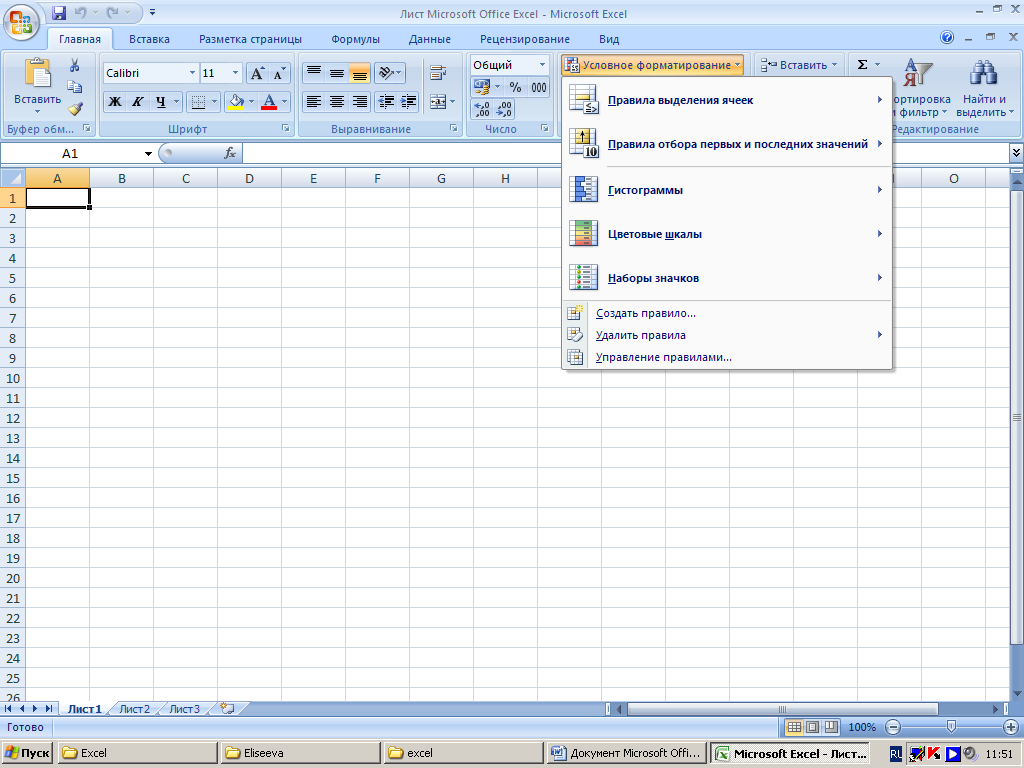Align cell content to the top

314,72
